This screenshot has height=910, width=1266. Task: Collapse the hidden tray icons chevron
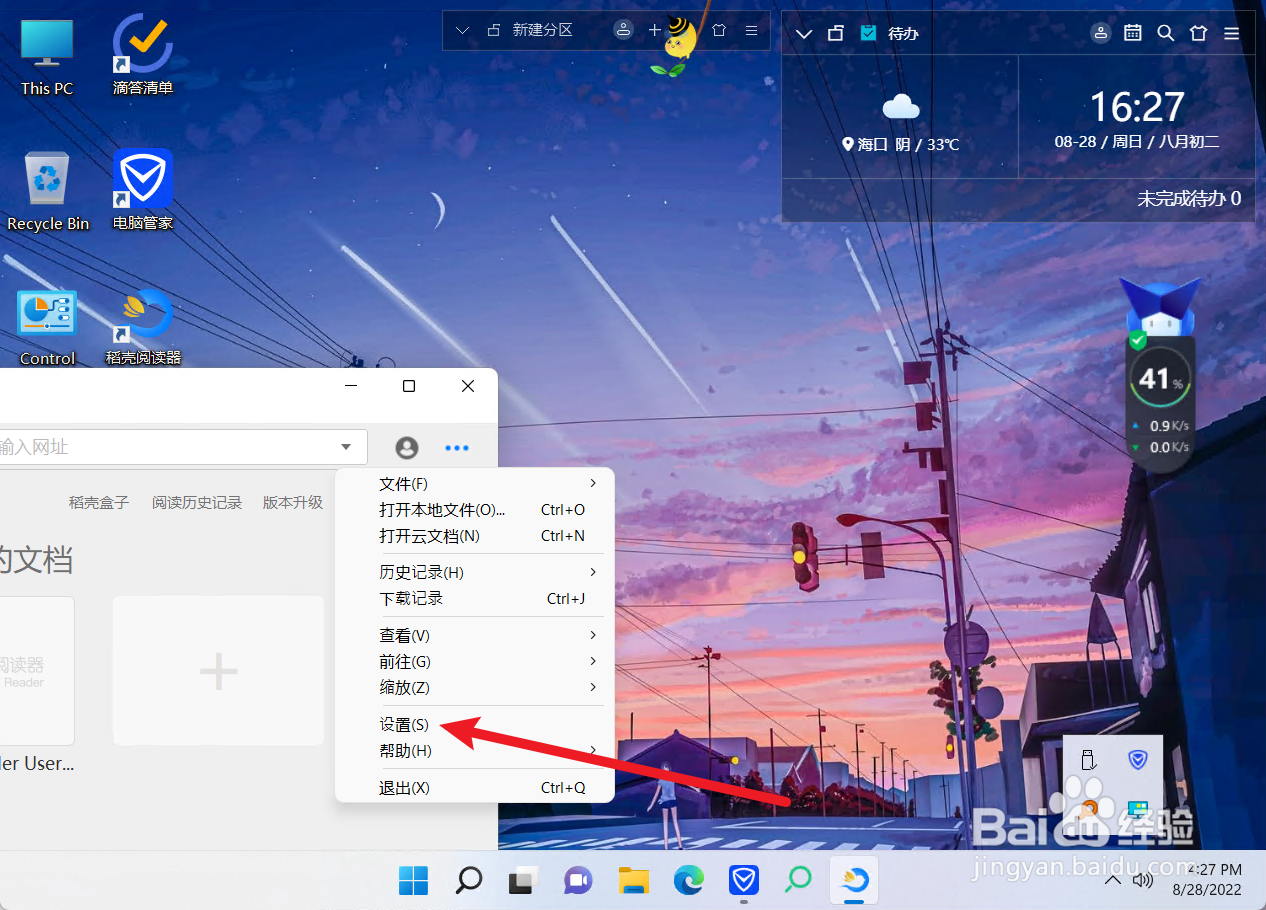1112,881
